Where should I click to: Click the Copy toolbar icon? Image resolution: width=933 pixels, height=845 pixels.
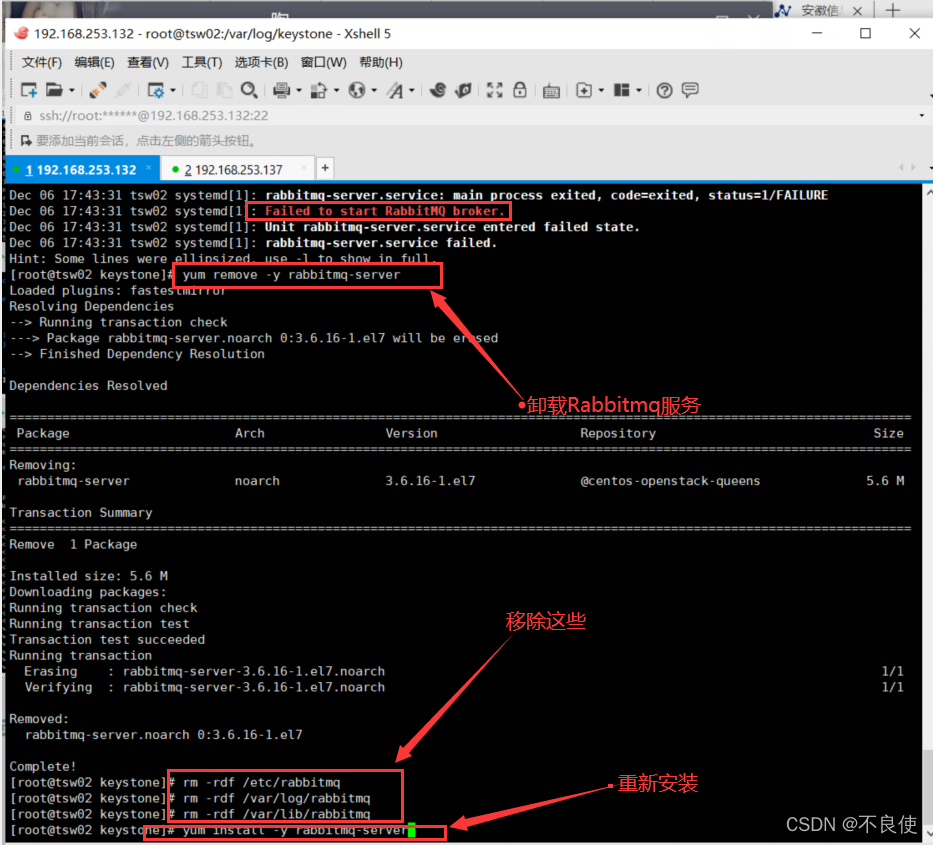199,90
